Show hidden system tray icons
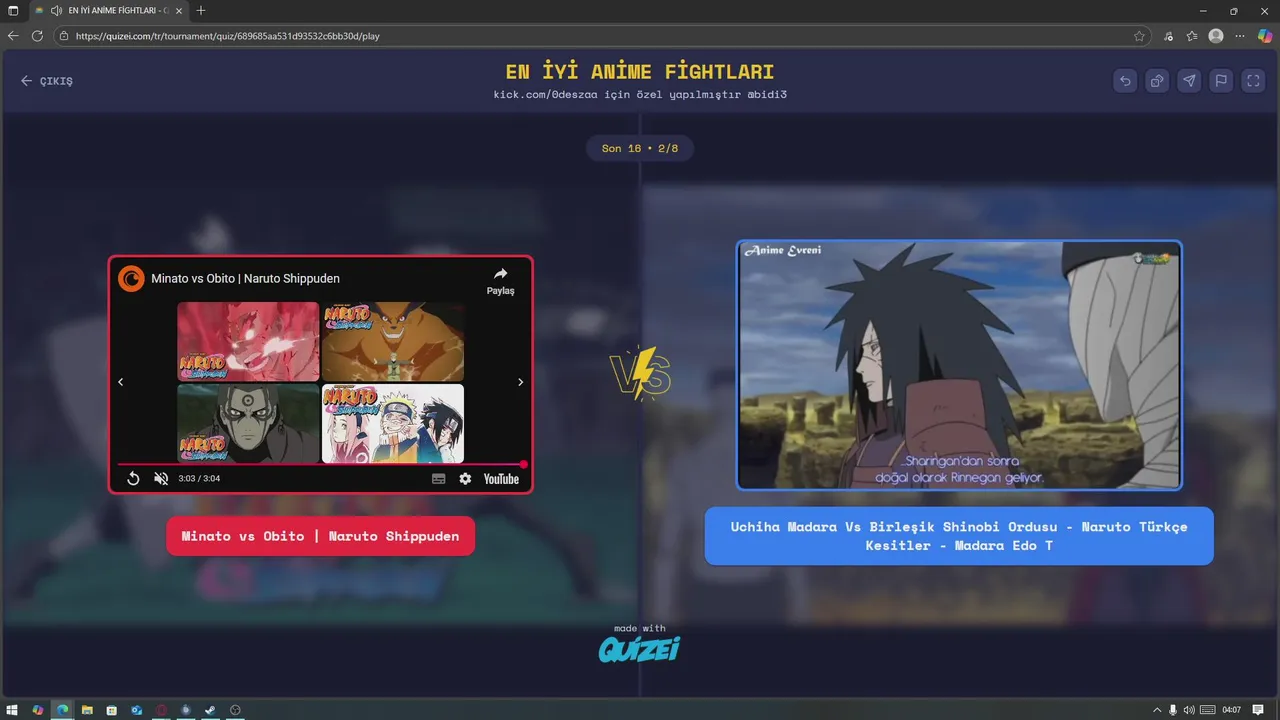 (x=1157, y=710)
